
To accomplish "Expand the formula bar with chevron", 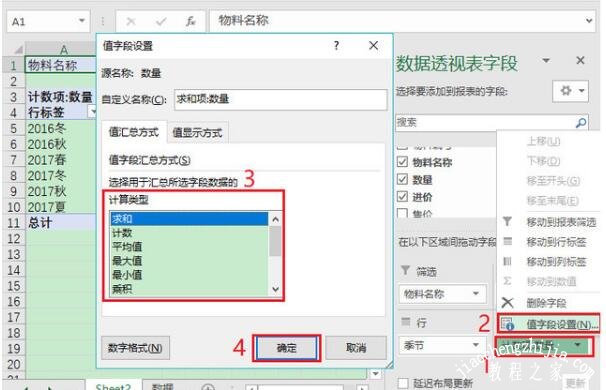I will 589,20.
